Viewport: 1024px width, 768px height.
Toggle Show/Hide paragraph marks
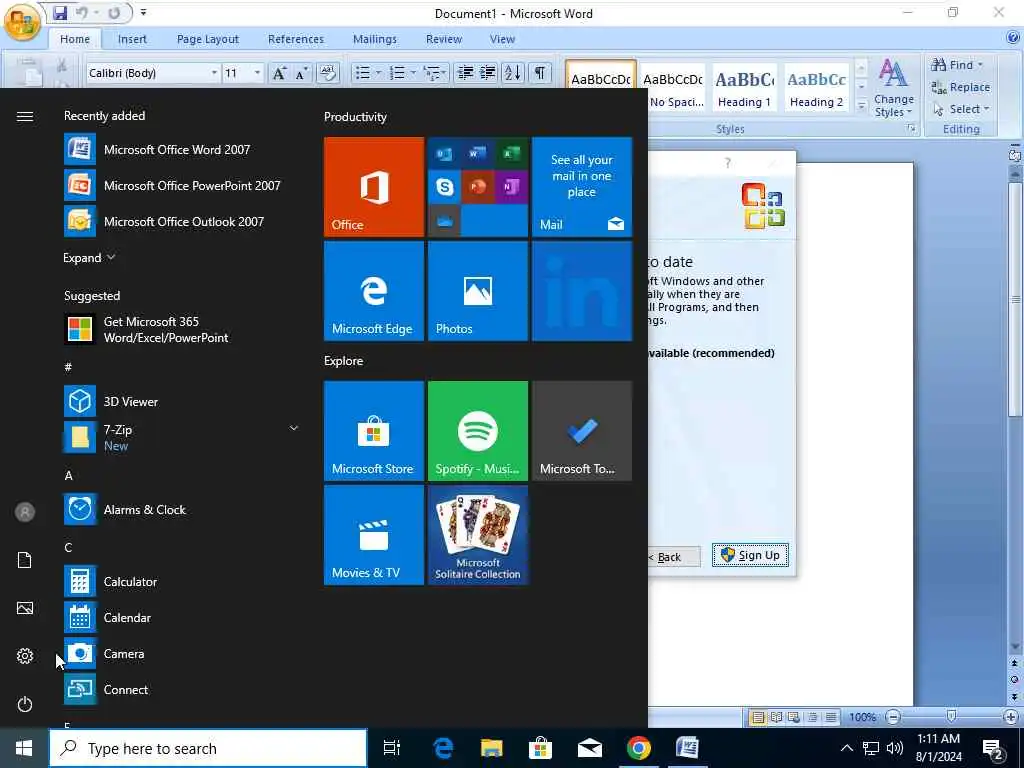tap(539, 73)
